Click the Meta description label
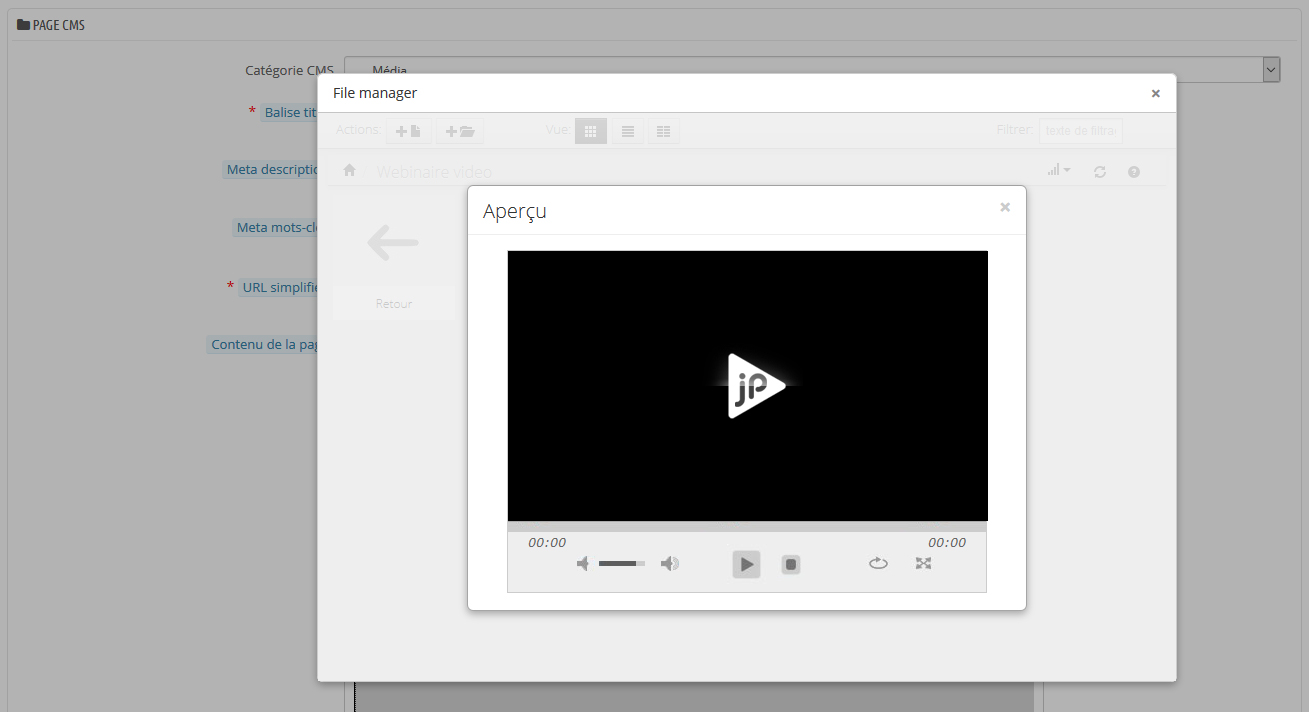 271,170
